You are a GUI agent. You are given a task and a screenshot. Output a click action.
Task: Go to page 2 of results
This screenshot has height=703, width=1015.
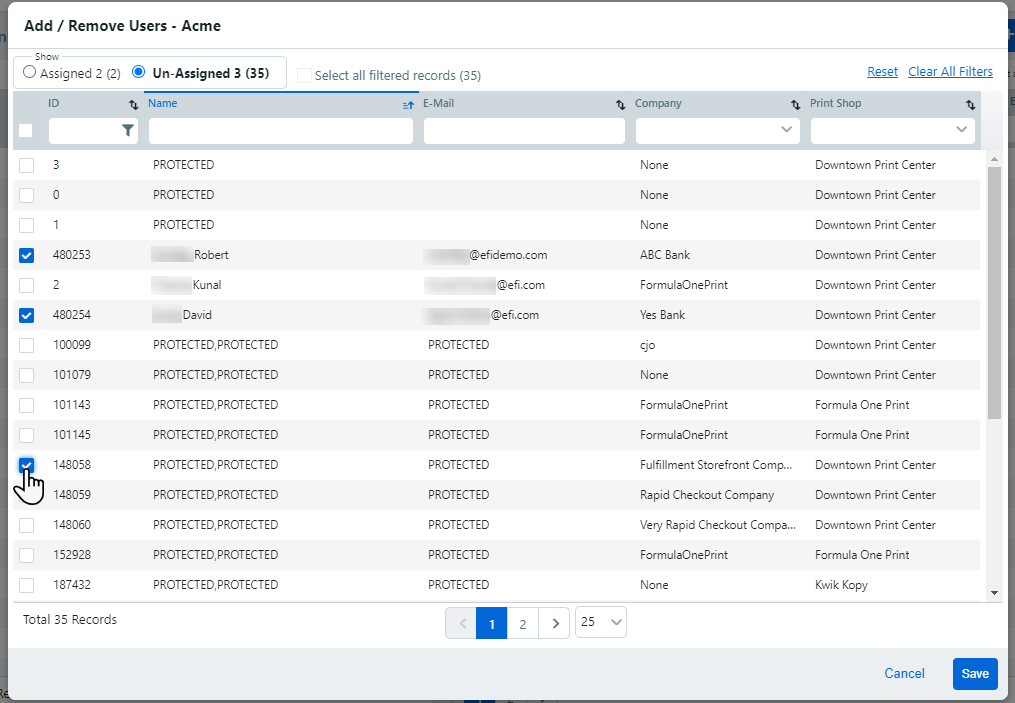(522, 624)
